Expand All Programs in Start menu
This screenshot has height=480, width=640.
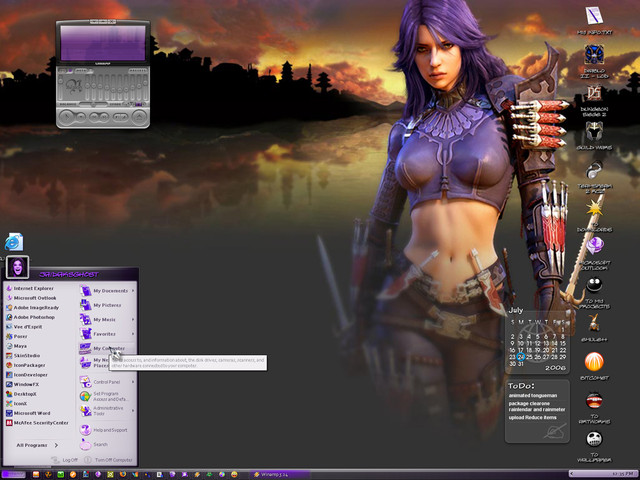click(37, 445)
